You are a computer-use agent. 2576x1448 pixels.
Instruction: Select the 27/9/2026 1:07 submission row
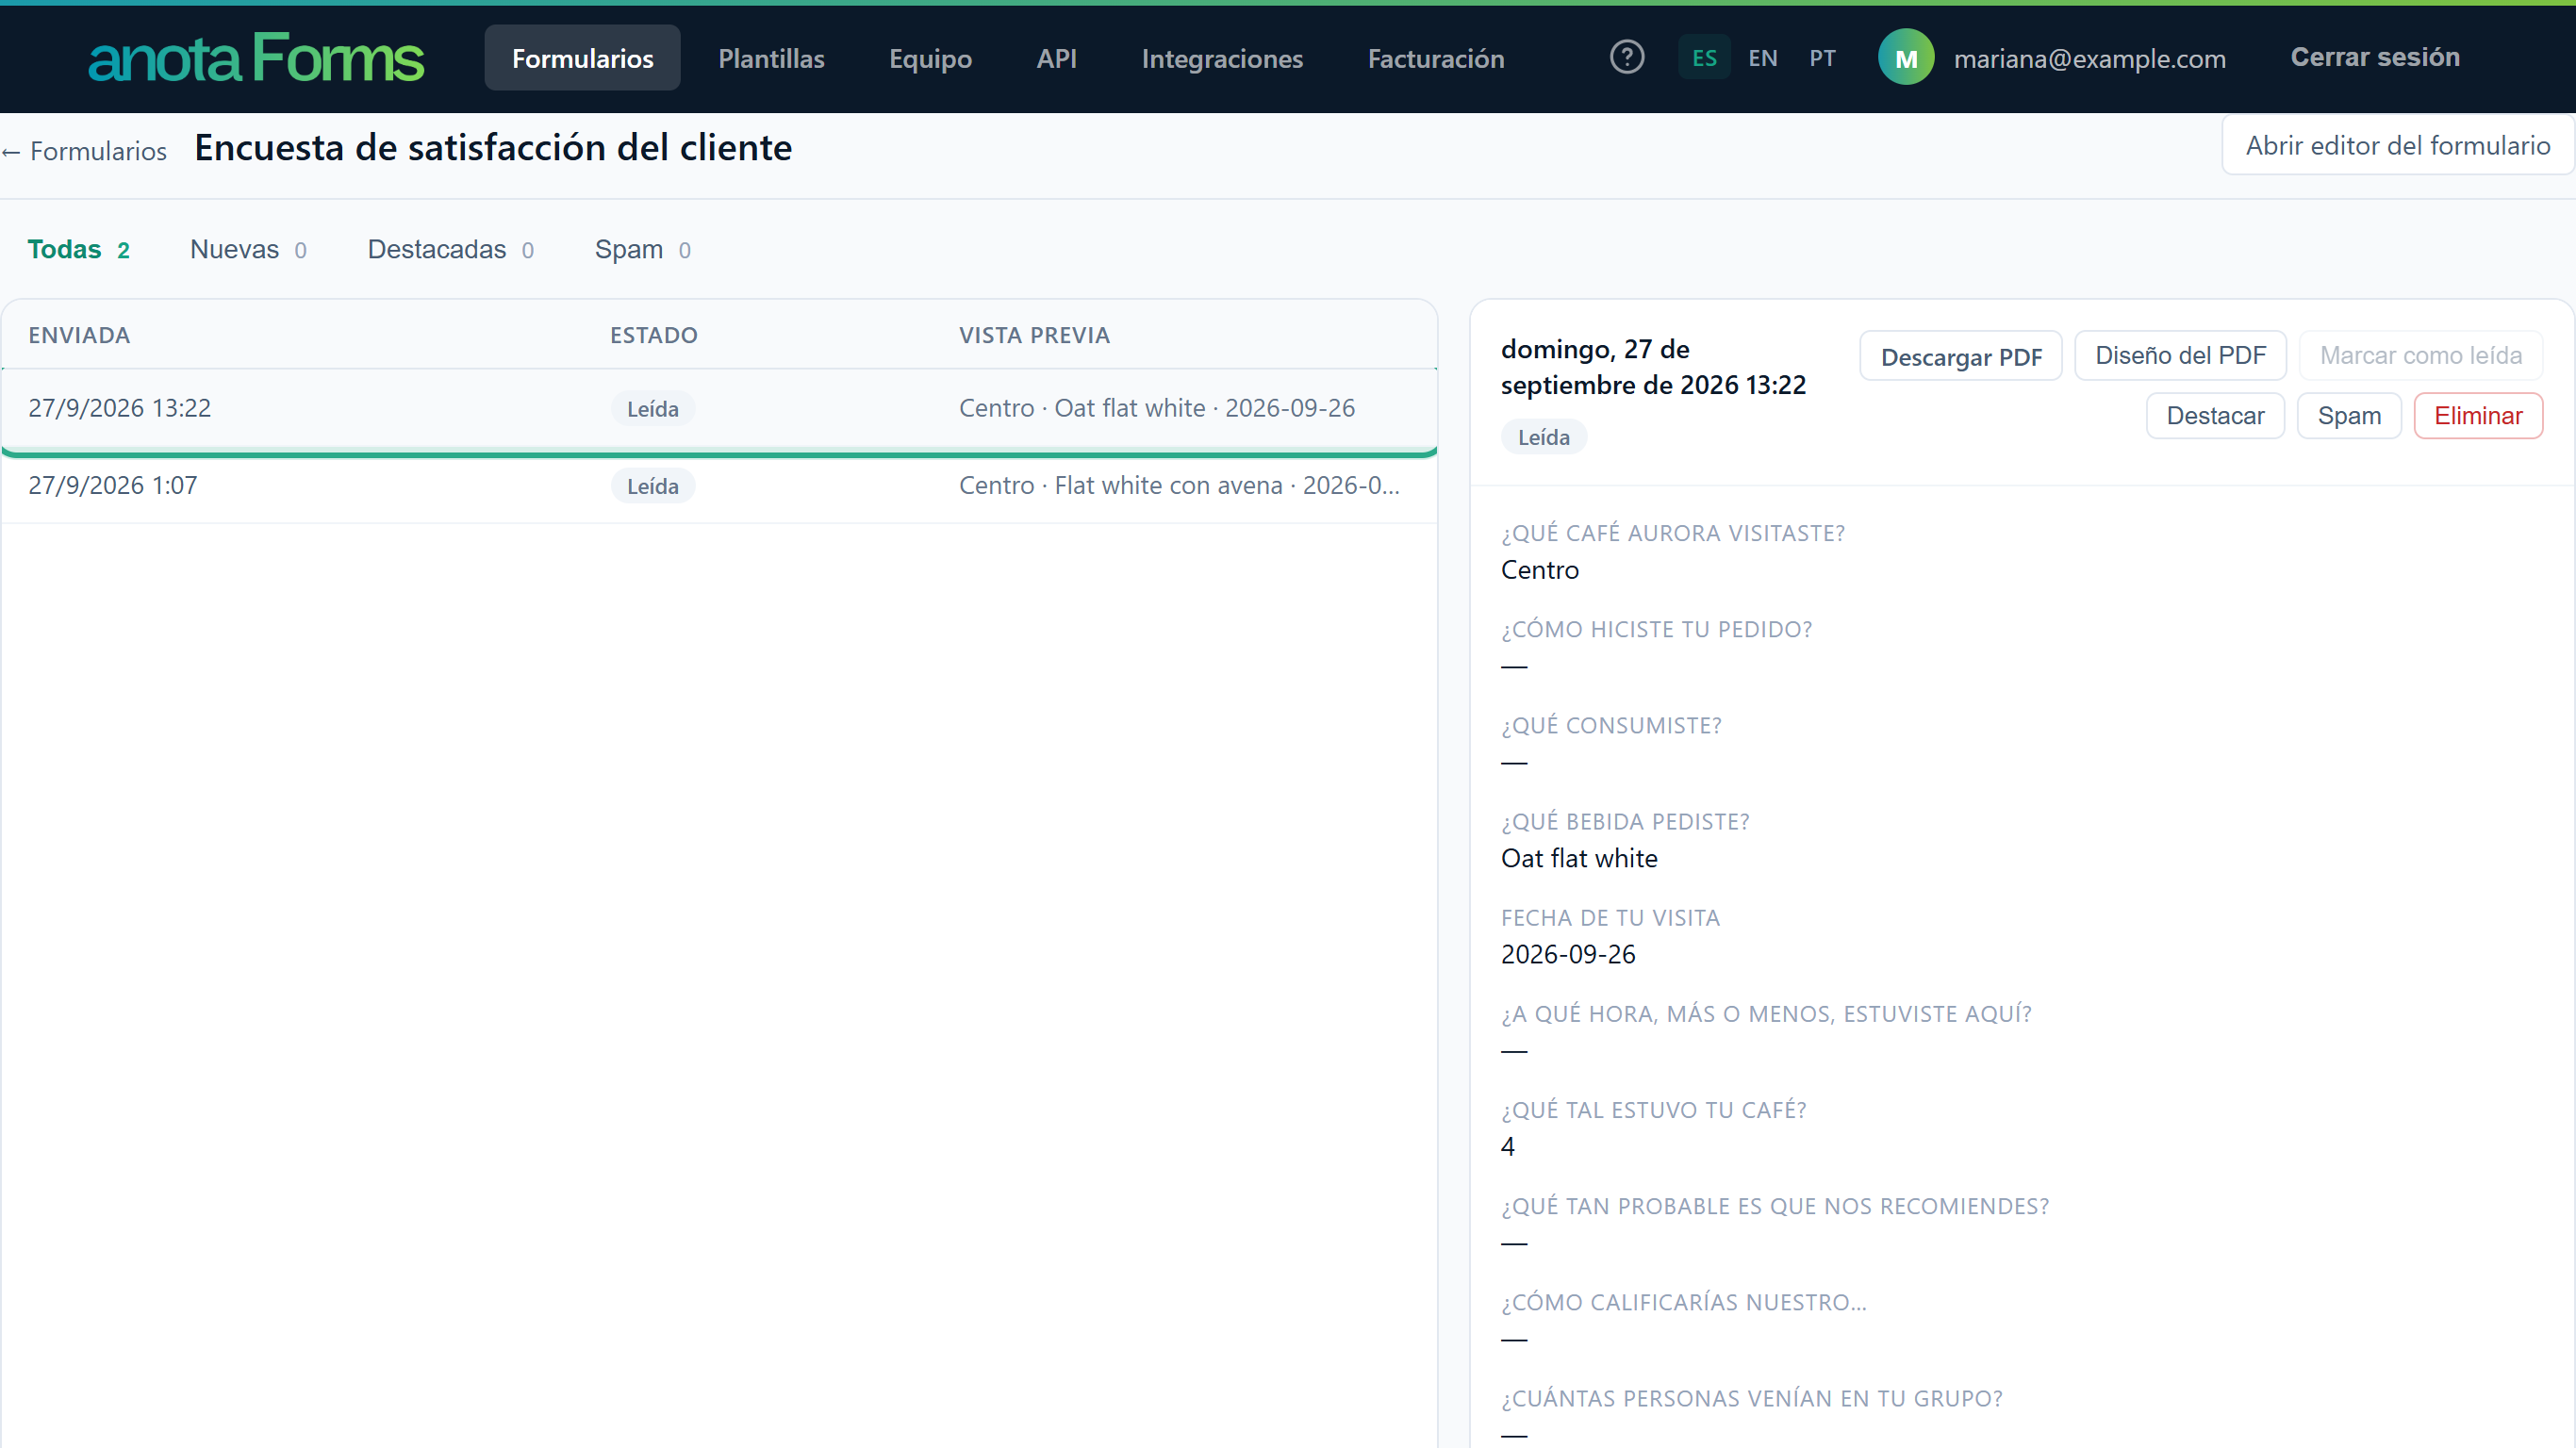click(719, 486)
